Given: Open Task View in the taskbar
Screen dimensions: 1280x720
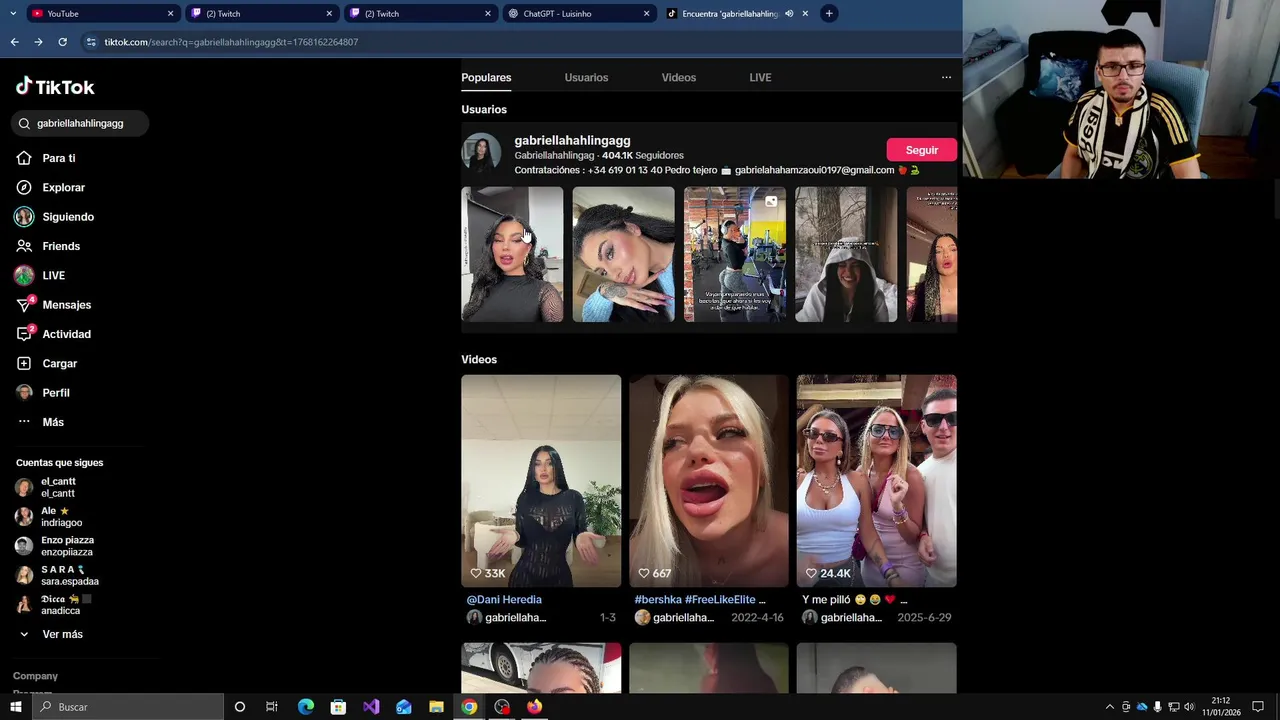Looking at the screenshot, I should coord(271,707).
